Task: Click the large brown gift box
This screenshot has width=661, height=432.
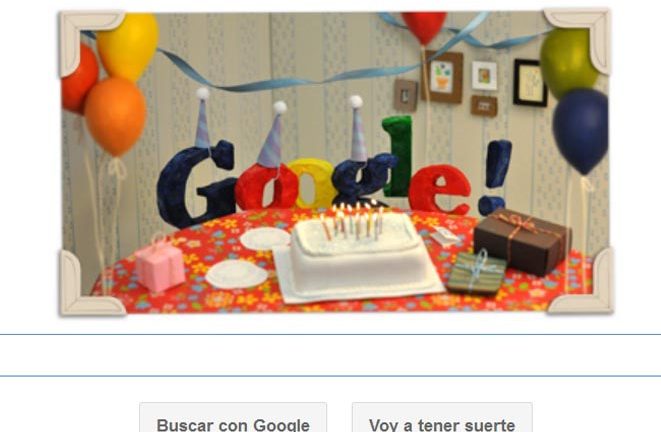Action: (x=523, y=241)
